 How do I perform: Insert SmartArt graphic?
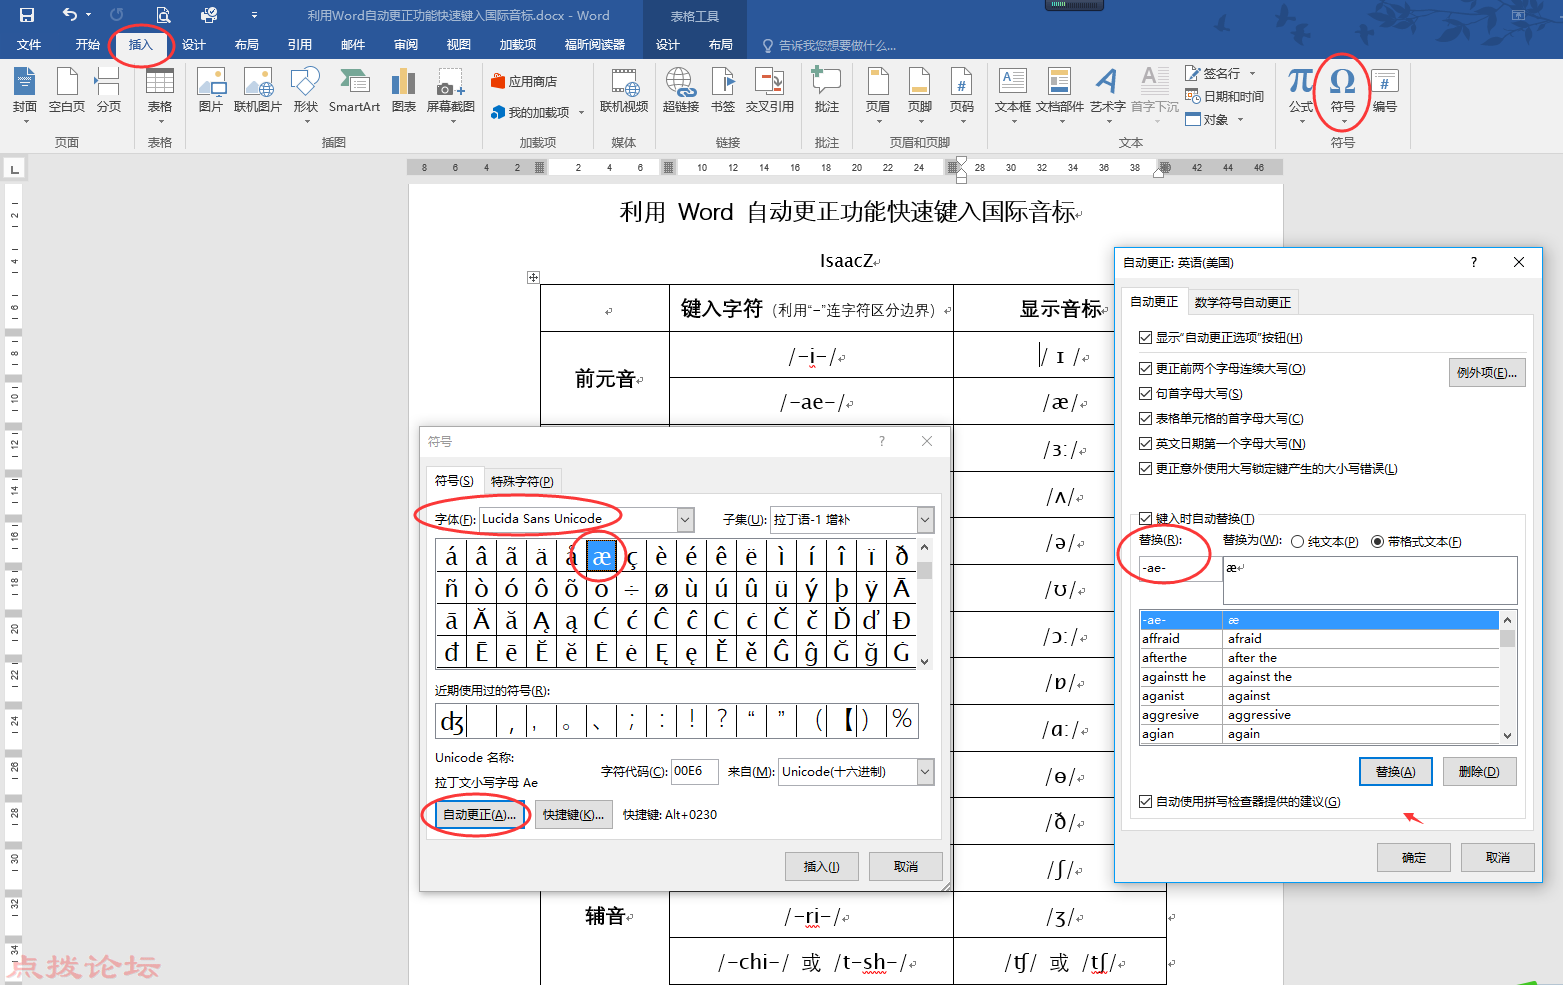(x=354, y=90)
